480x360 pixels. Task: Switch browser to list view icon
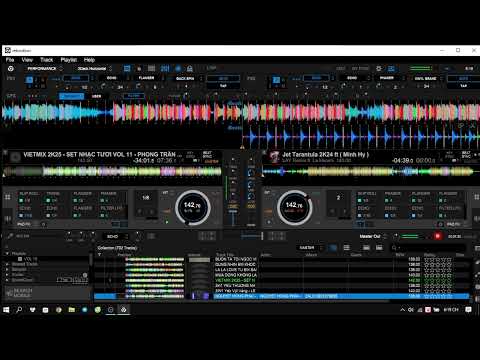(x=347, y=248)
